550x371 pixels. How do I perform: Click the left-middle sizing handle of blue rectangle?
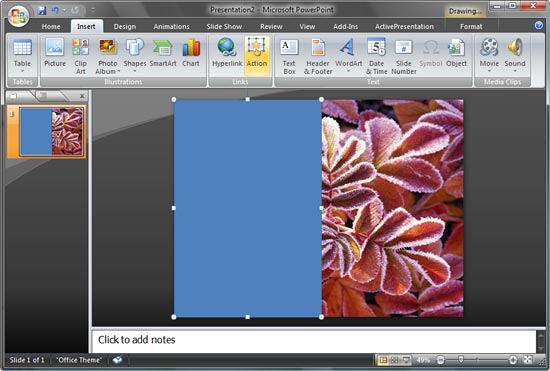click(174, 208)
